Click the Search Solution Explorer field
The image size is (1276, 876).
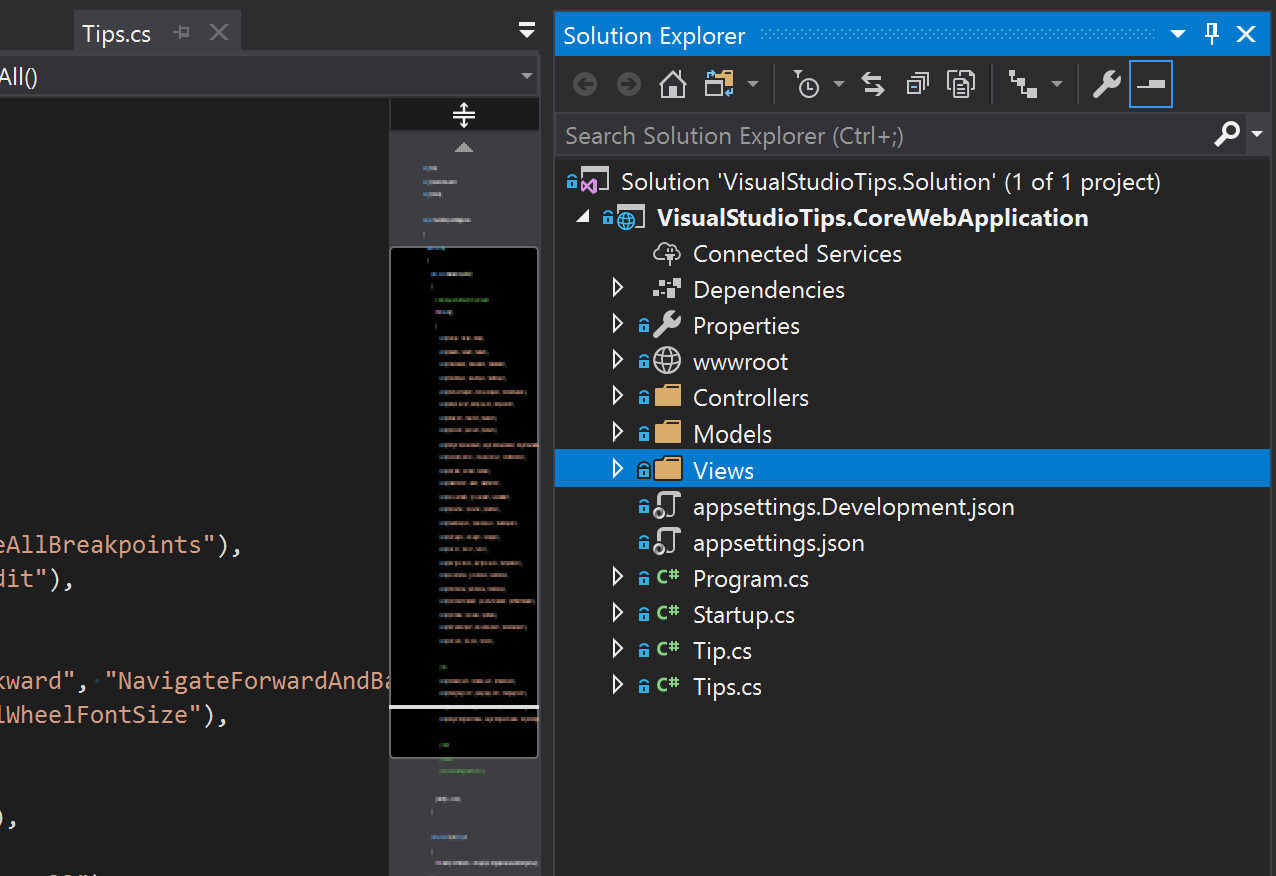coord(885,135)
